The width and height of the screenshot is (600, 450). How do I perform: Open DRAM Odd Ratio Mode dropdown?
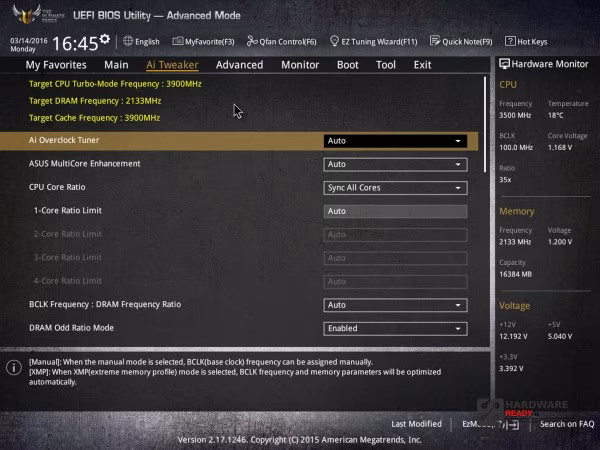pos(395,328)
